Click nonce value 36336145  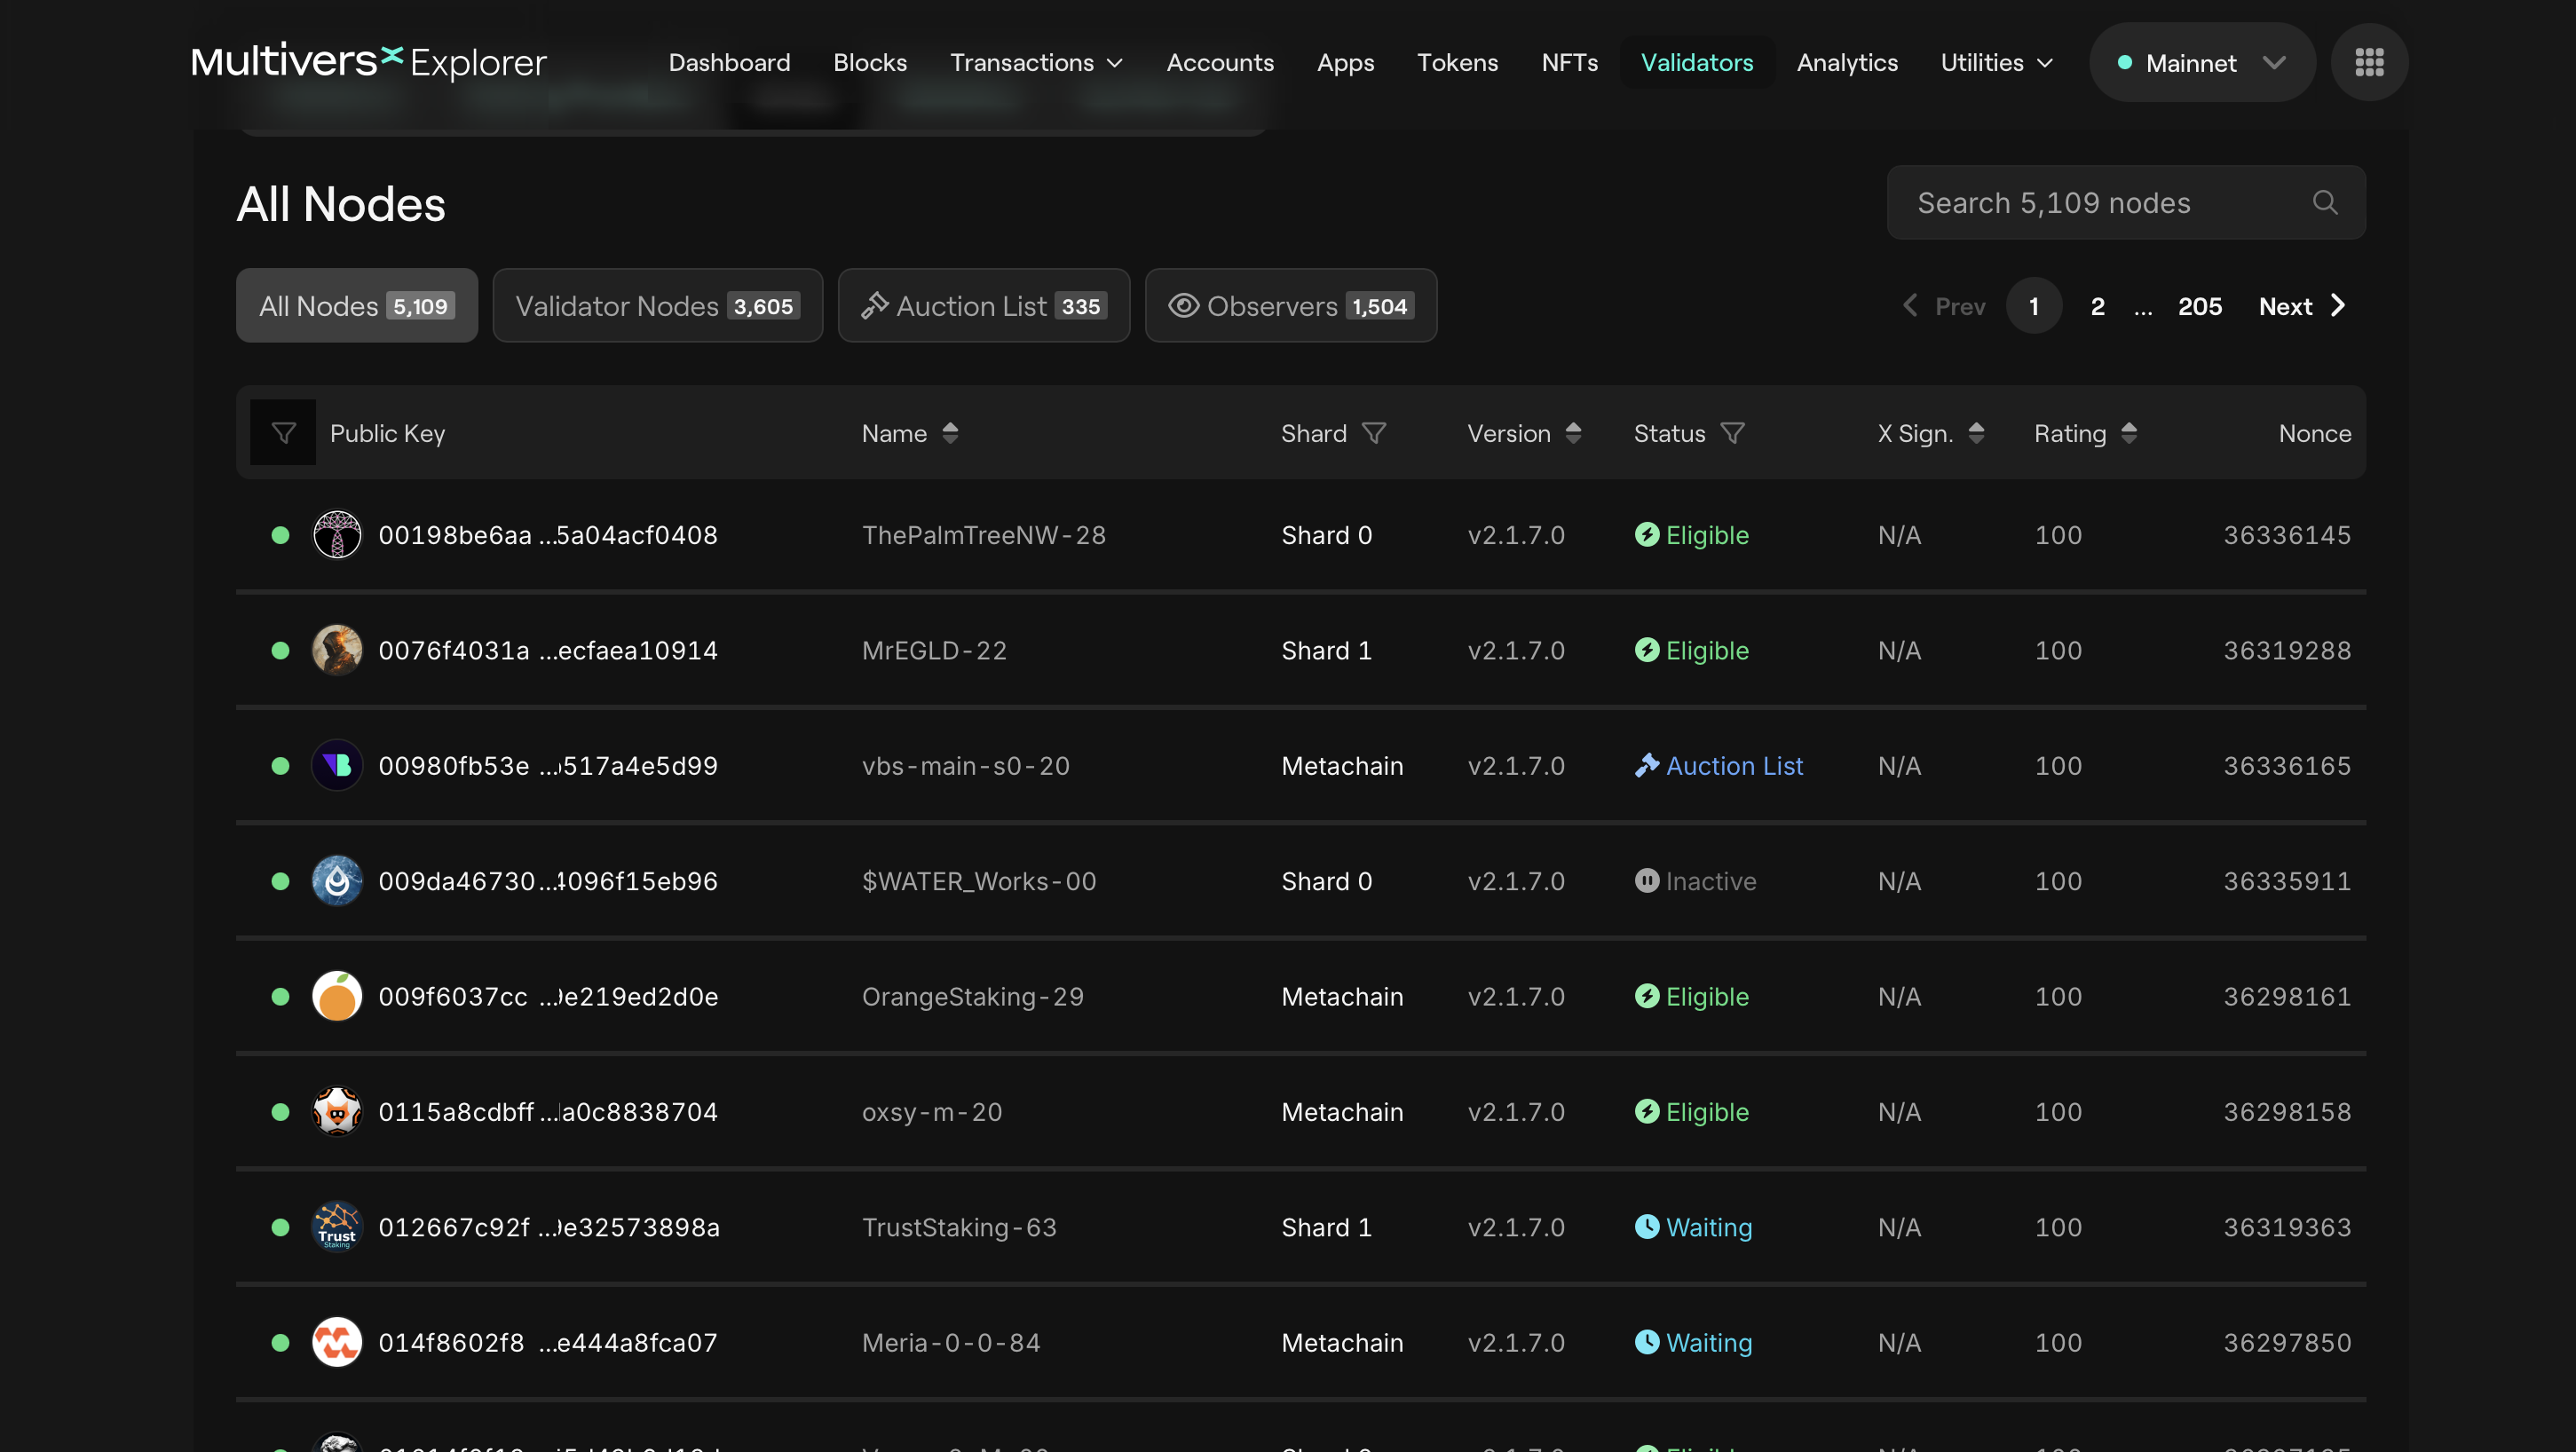(2286, 535)
